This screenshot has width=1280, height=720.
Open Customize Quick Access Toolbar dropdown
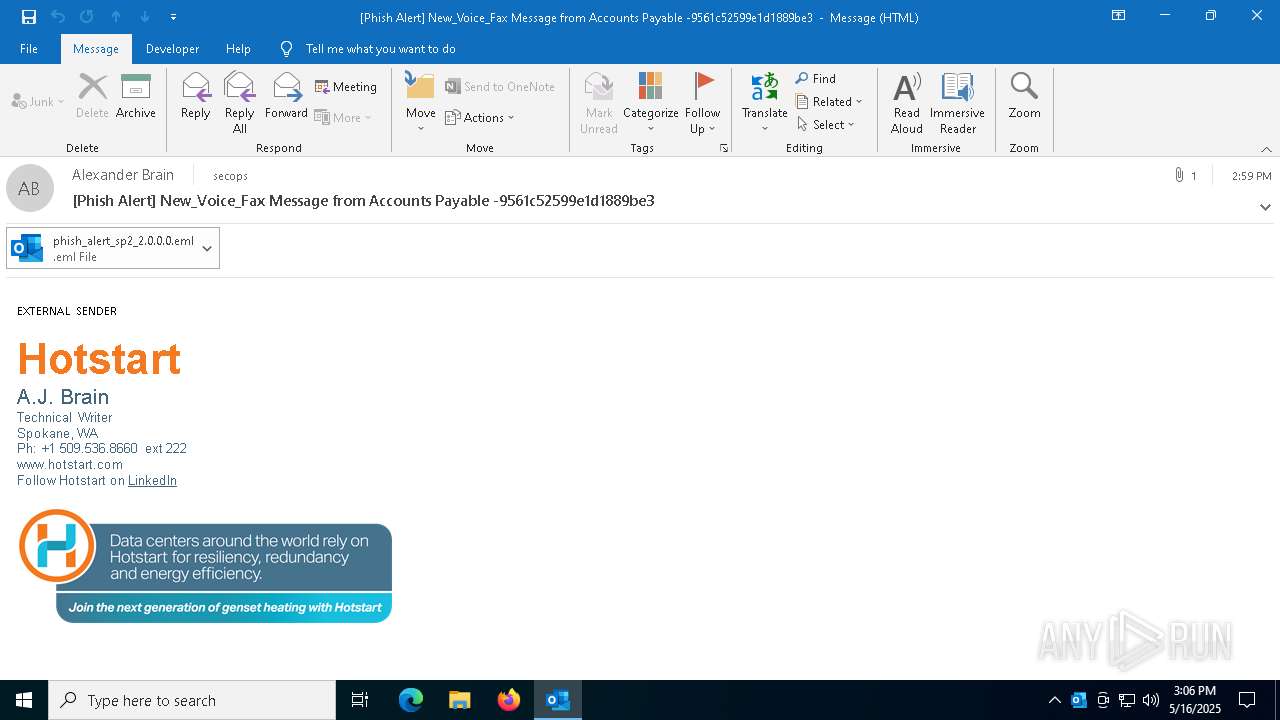click(x=174, y=17)
